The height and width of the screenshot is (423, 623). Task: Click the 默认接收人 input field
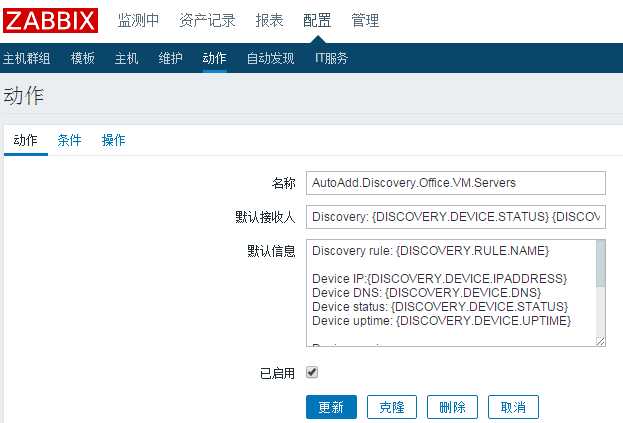456,217
